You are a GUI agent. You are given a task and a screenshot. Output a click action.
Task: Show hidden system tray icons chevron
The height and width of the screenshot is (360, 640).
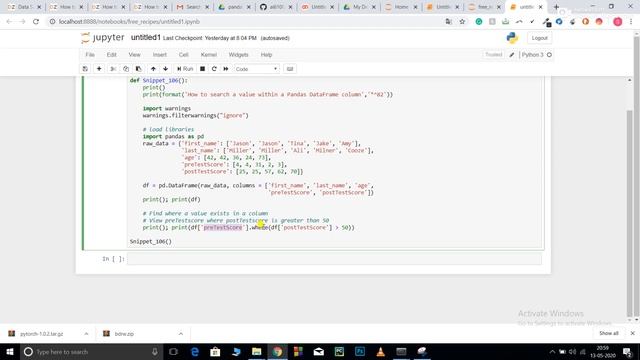click(x=552, y=351)
